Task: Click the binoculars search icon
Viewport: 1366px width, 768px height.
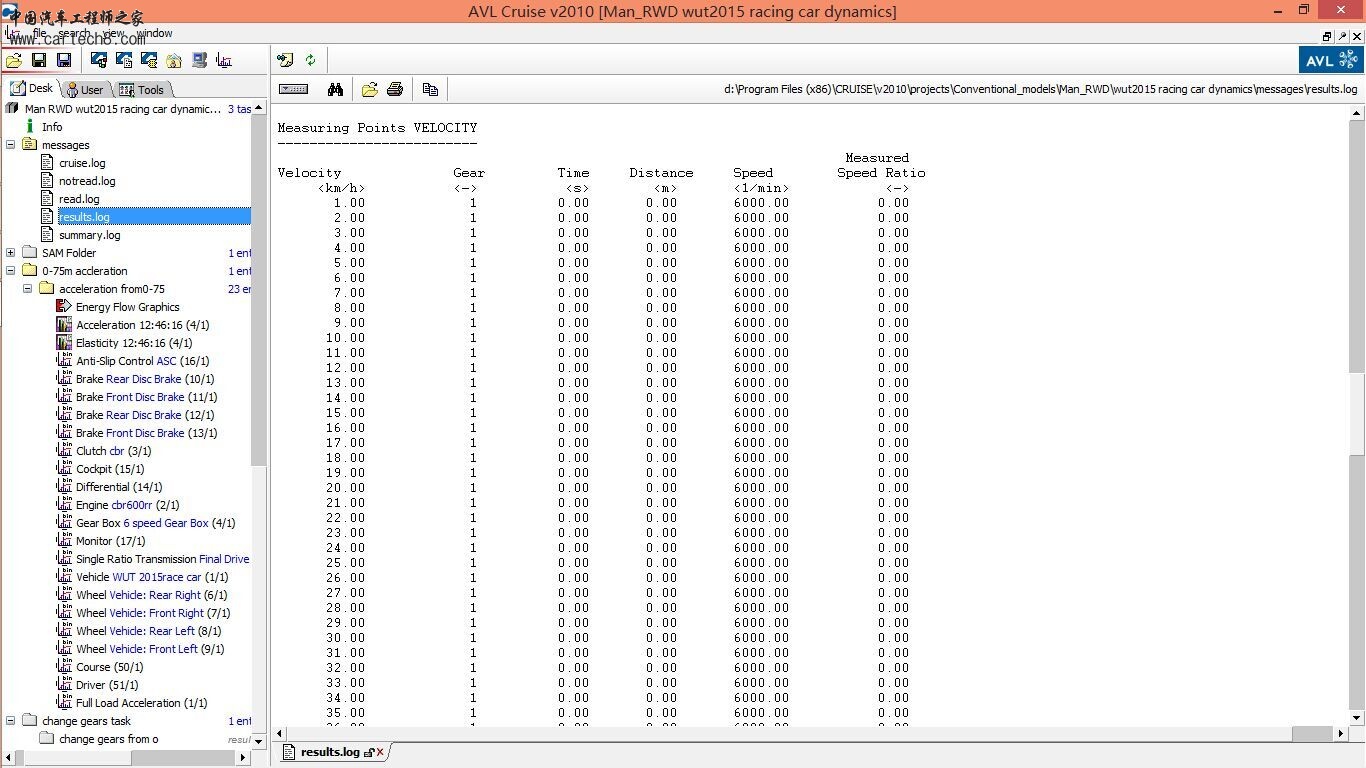Action: (335, 89)
